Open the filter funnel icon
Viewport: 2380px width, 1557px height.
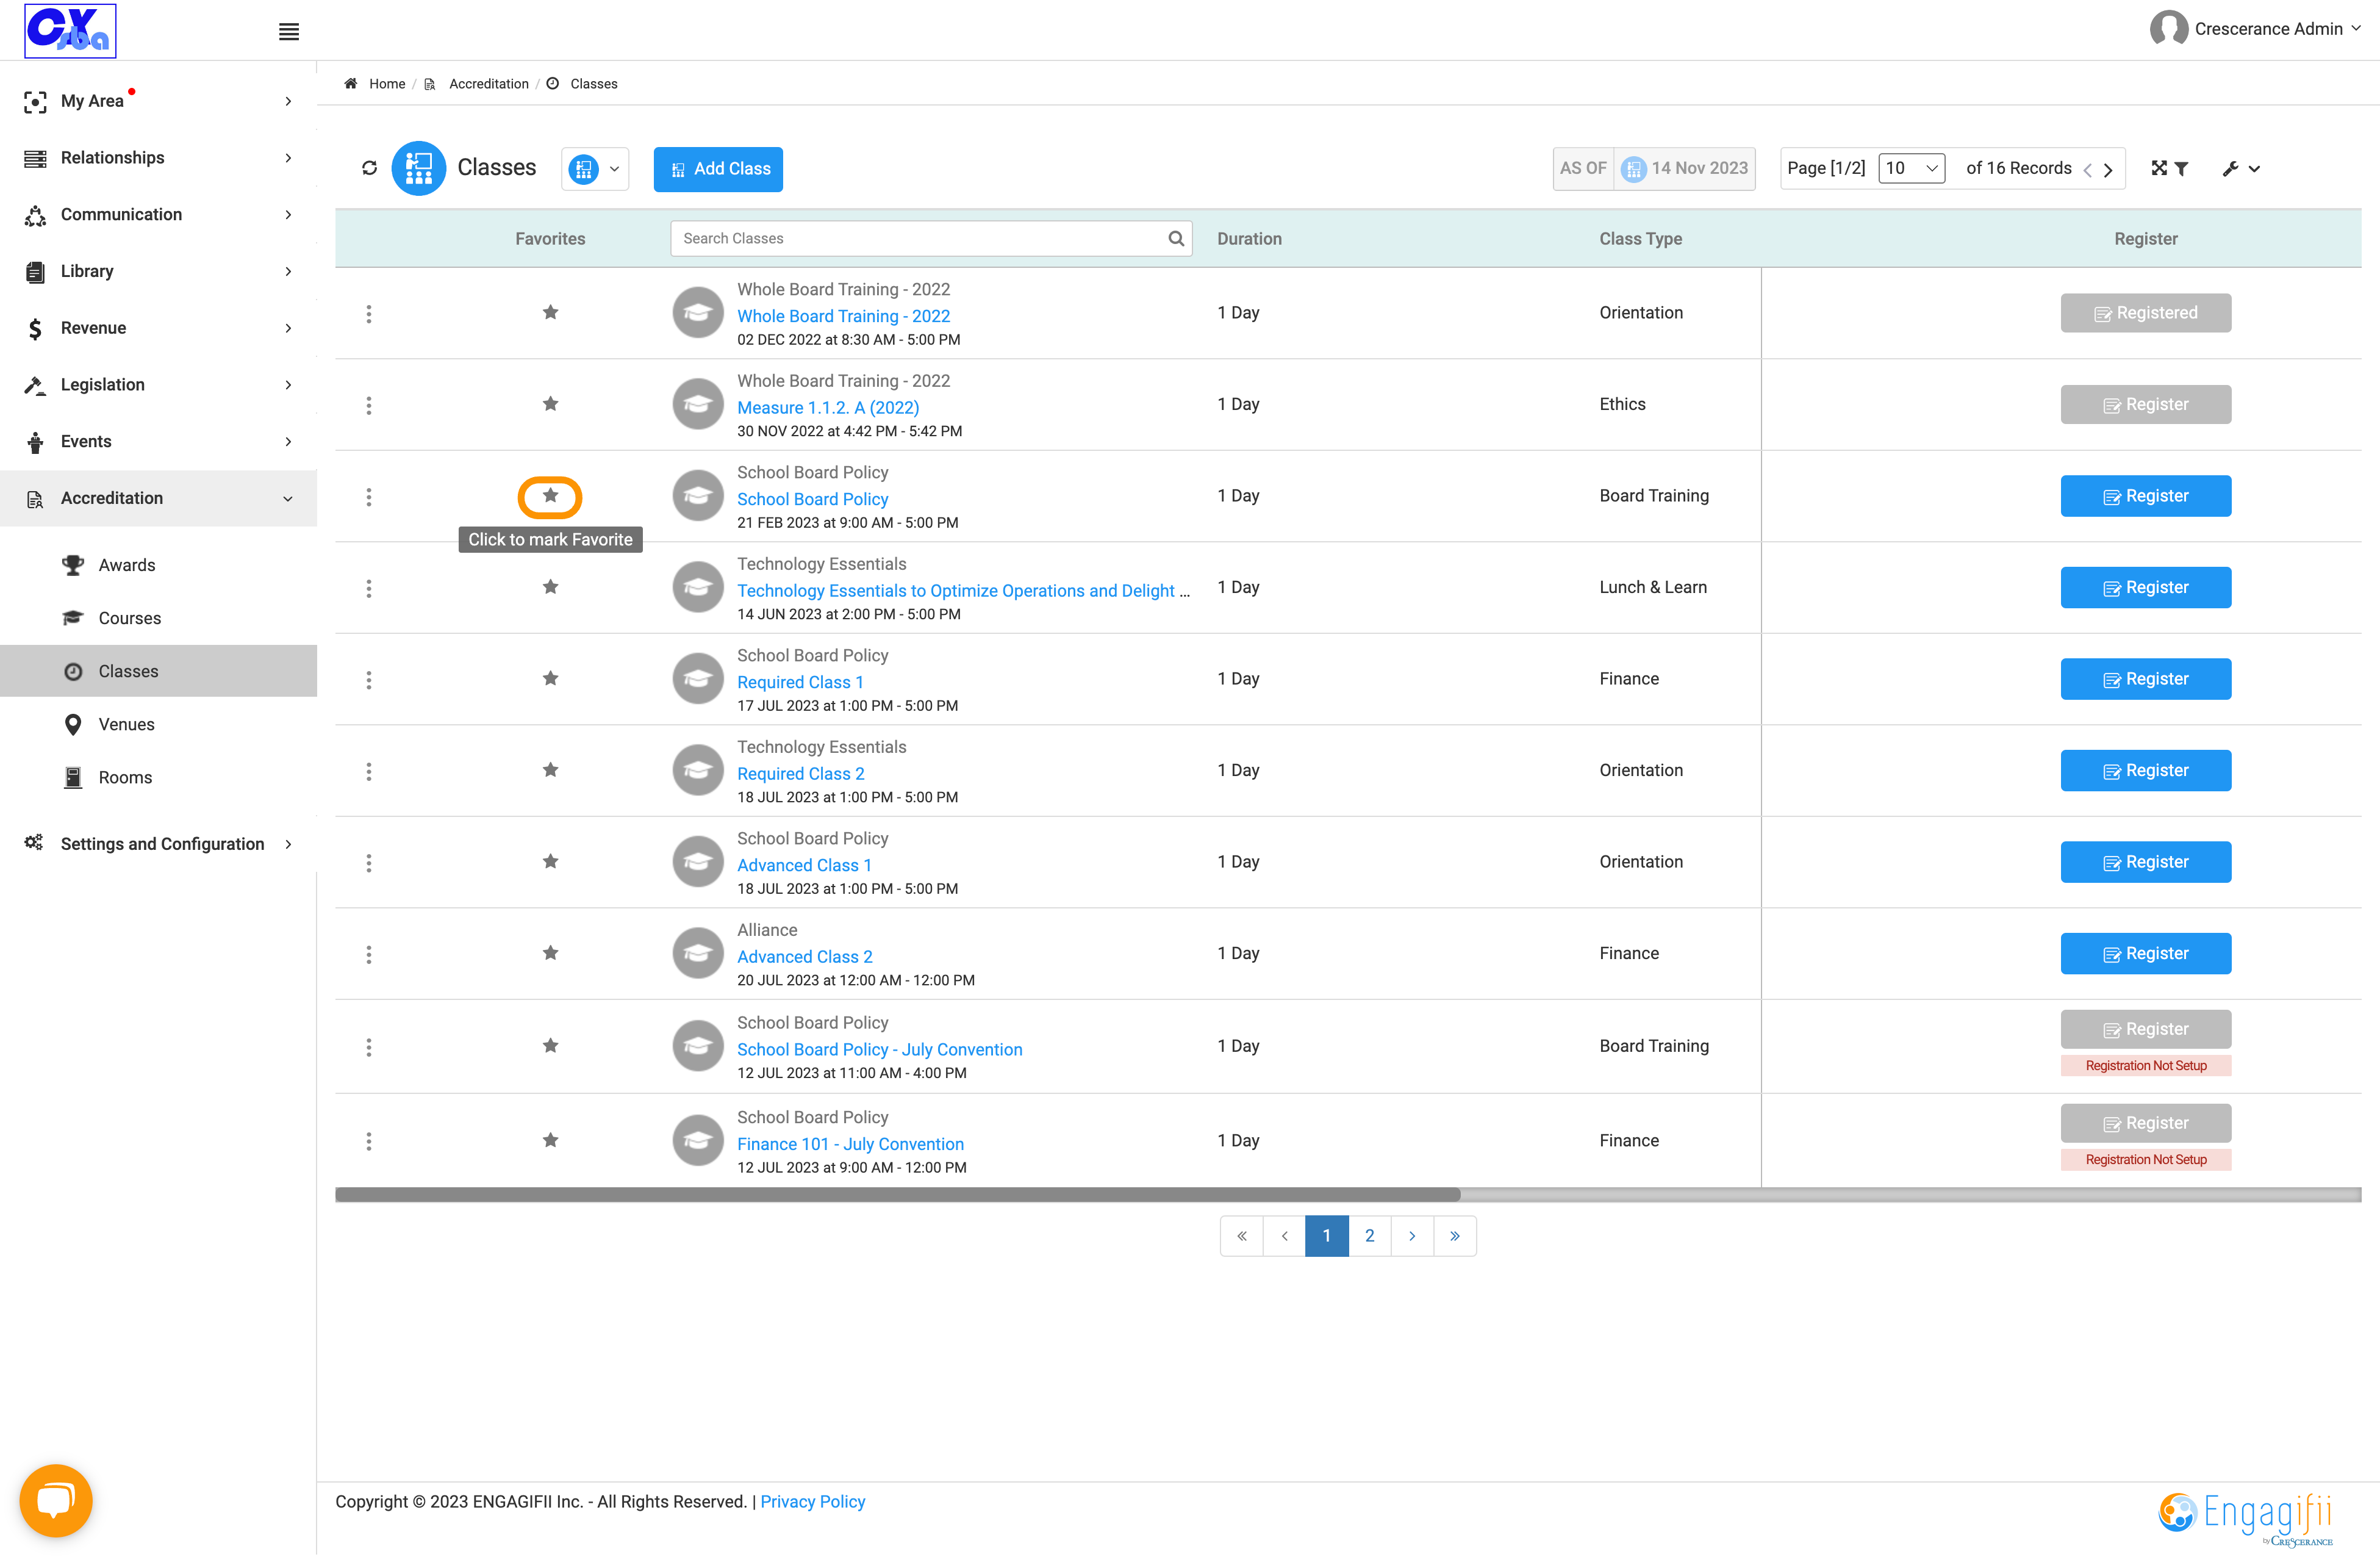coord(2182,169)
